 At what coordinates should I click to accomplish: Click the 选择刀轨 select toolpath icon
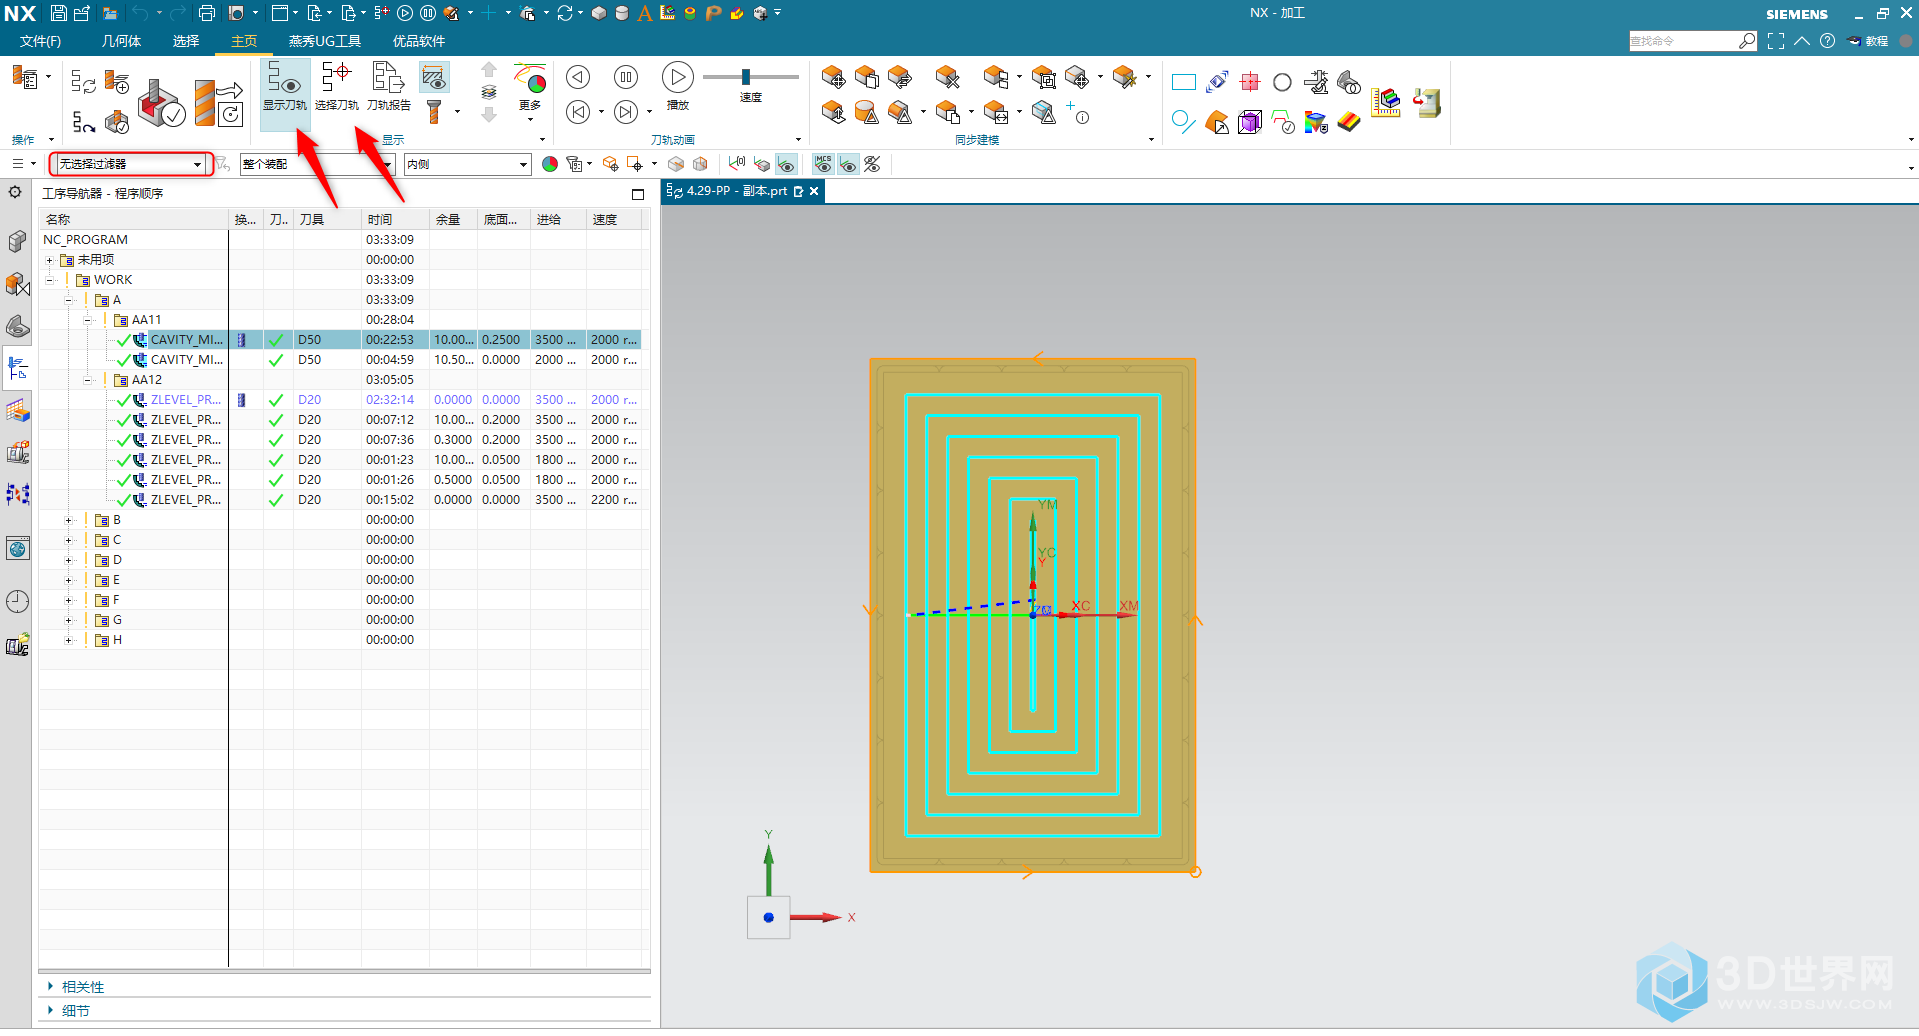pyautogui.click(x=337, y=87)
